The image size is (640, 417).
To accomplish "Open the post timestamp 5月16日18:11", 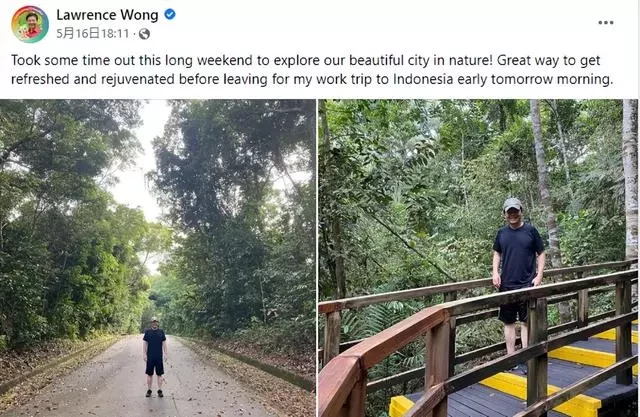I will coord(93,33).
